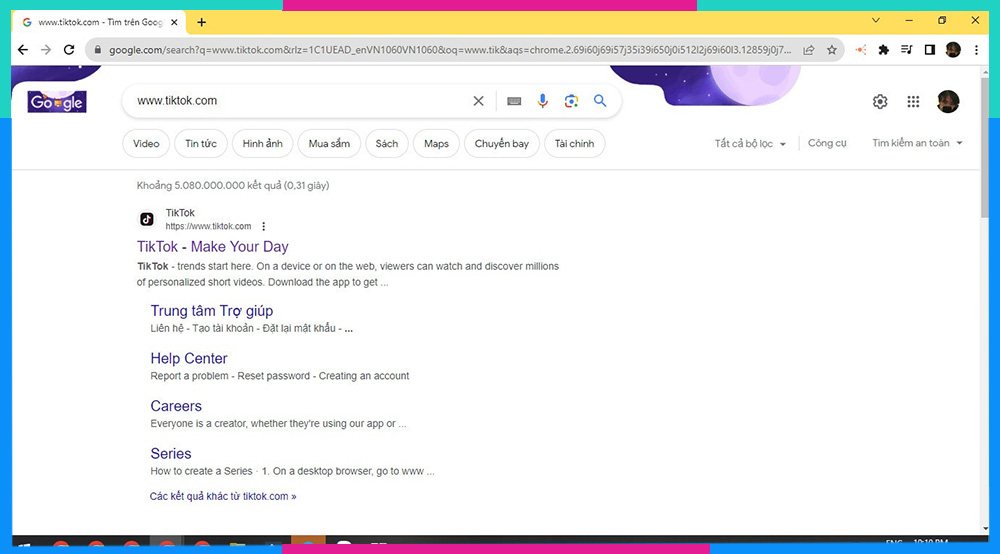
Task: Select the Mua sắm filter
Action: point(329,143)
